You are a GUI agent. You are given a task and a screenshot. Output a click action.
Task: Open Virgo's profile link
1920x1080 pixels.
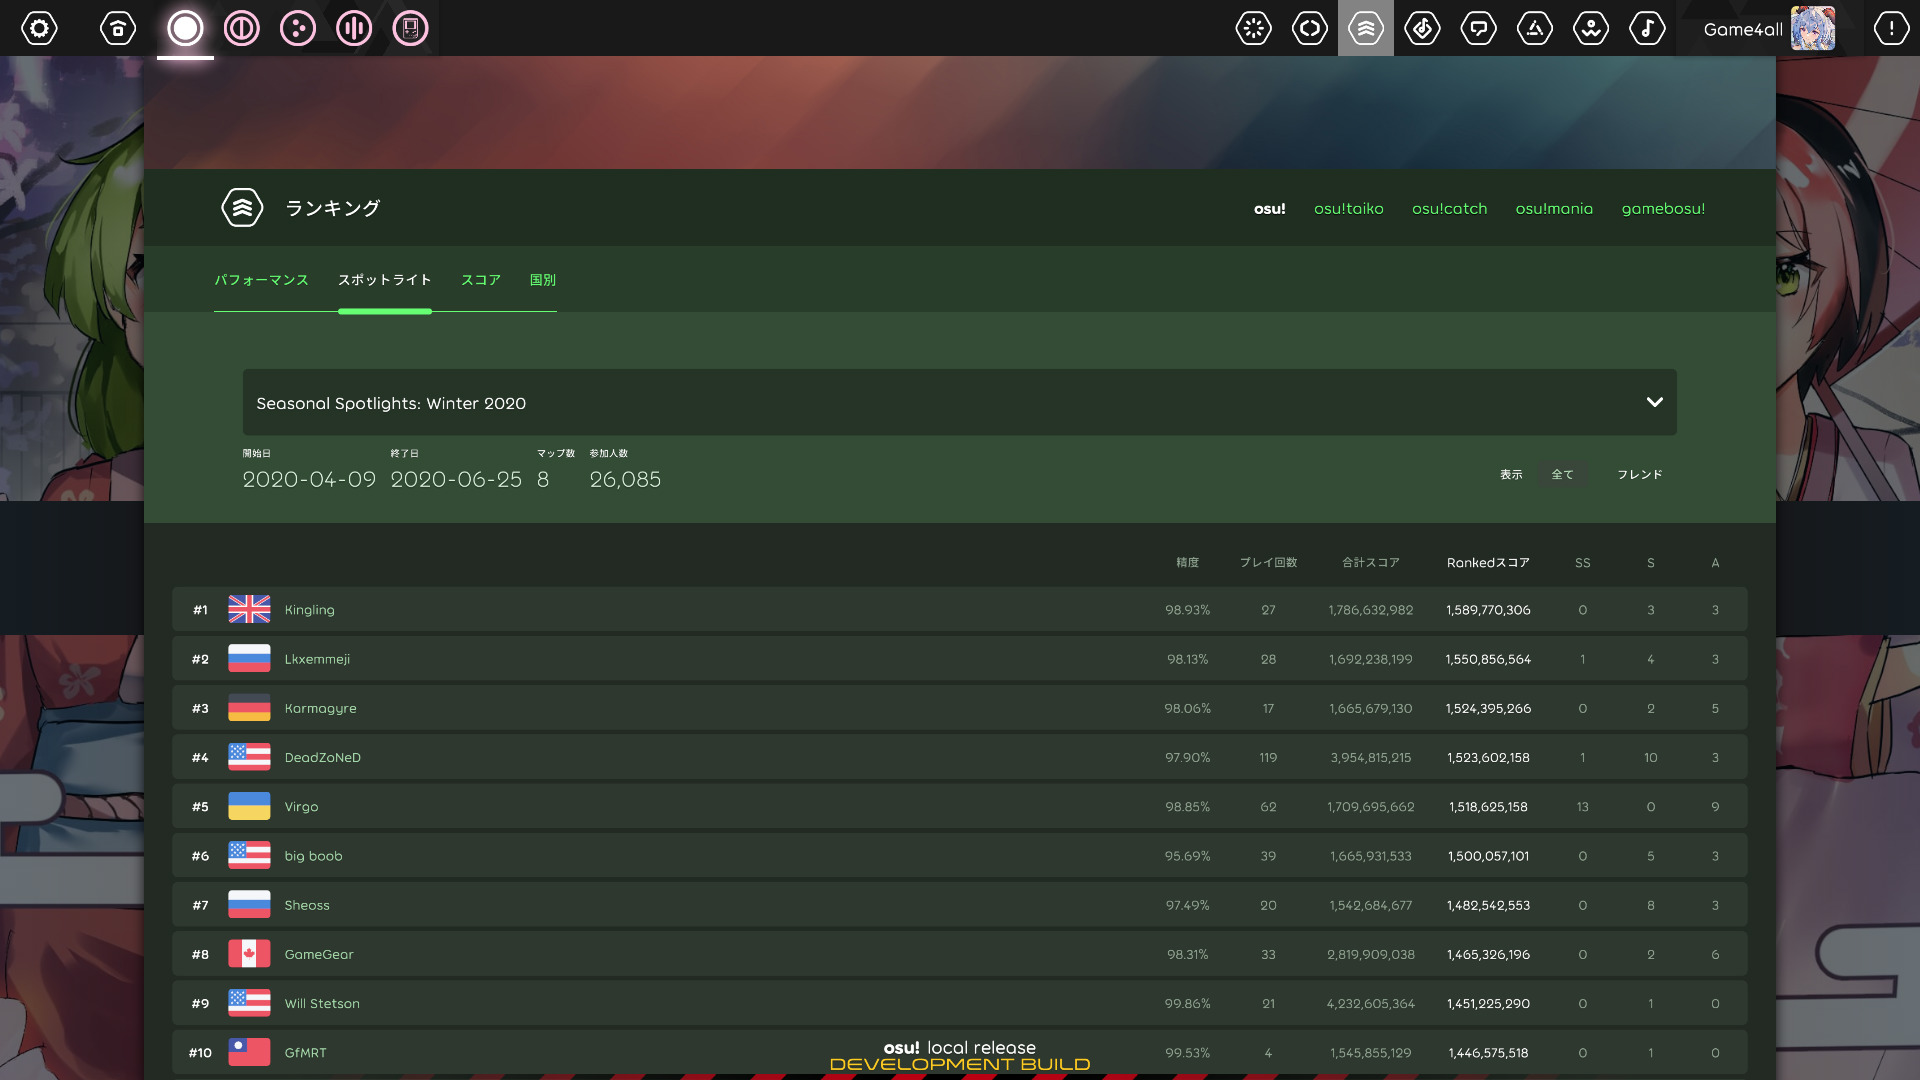point(301,806)
